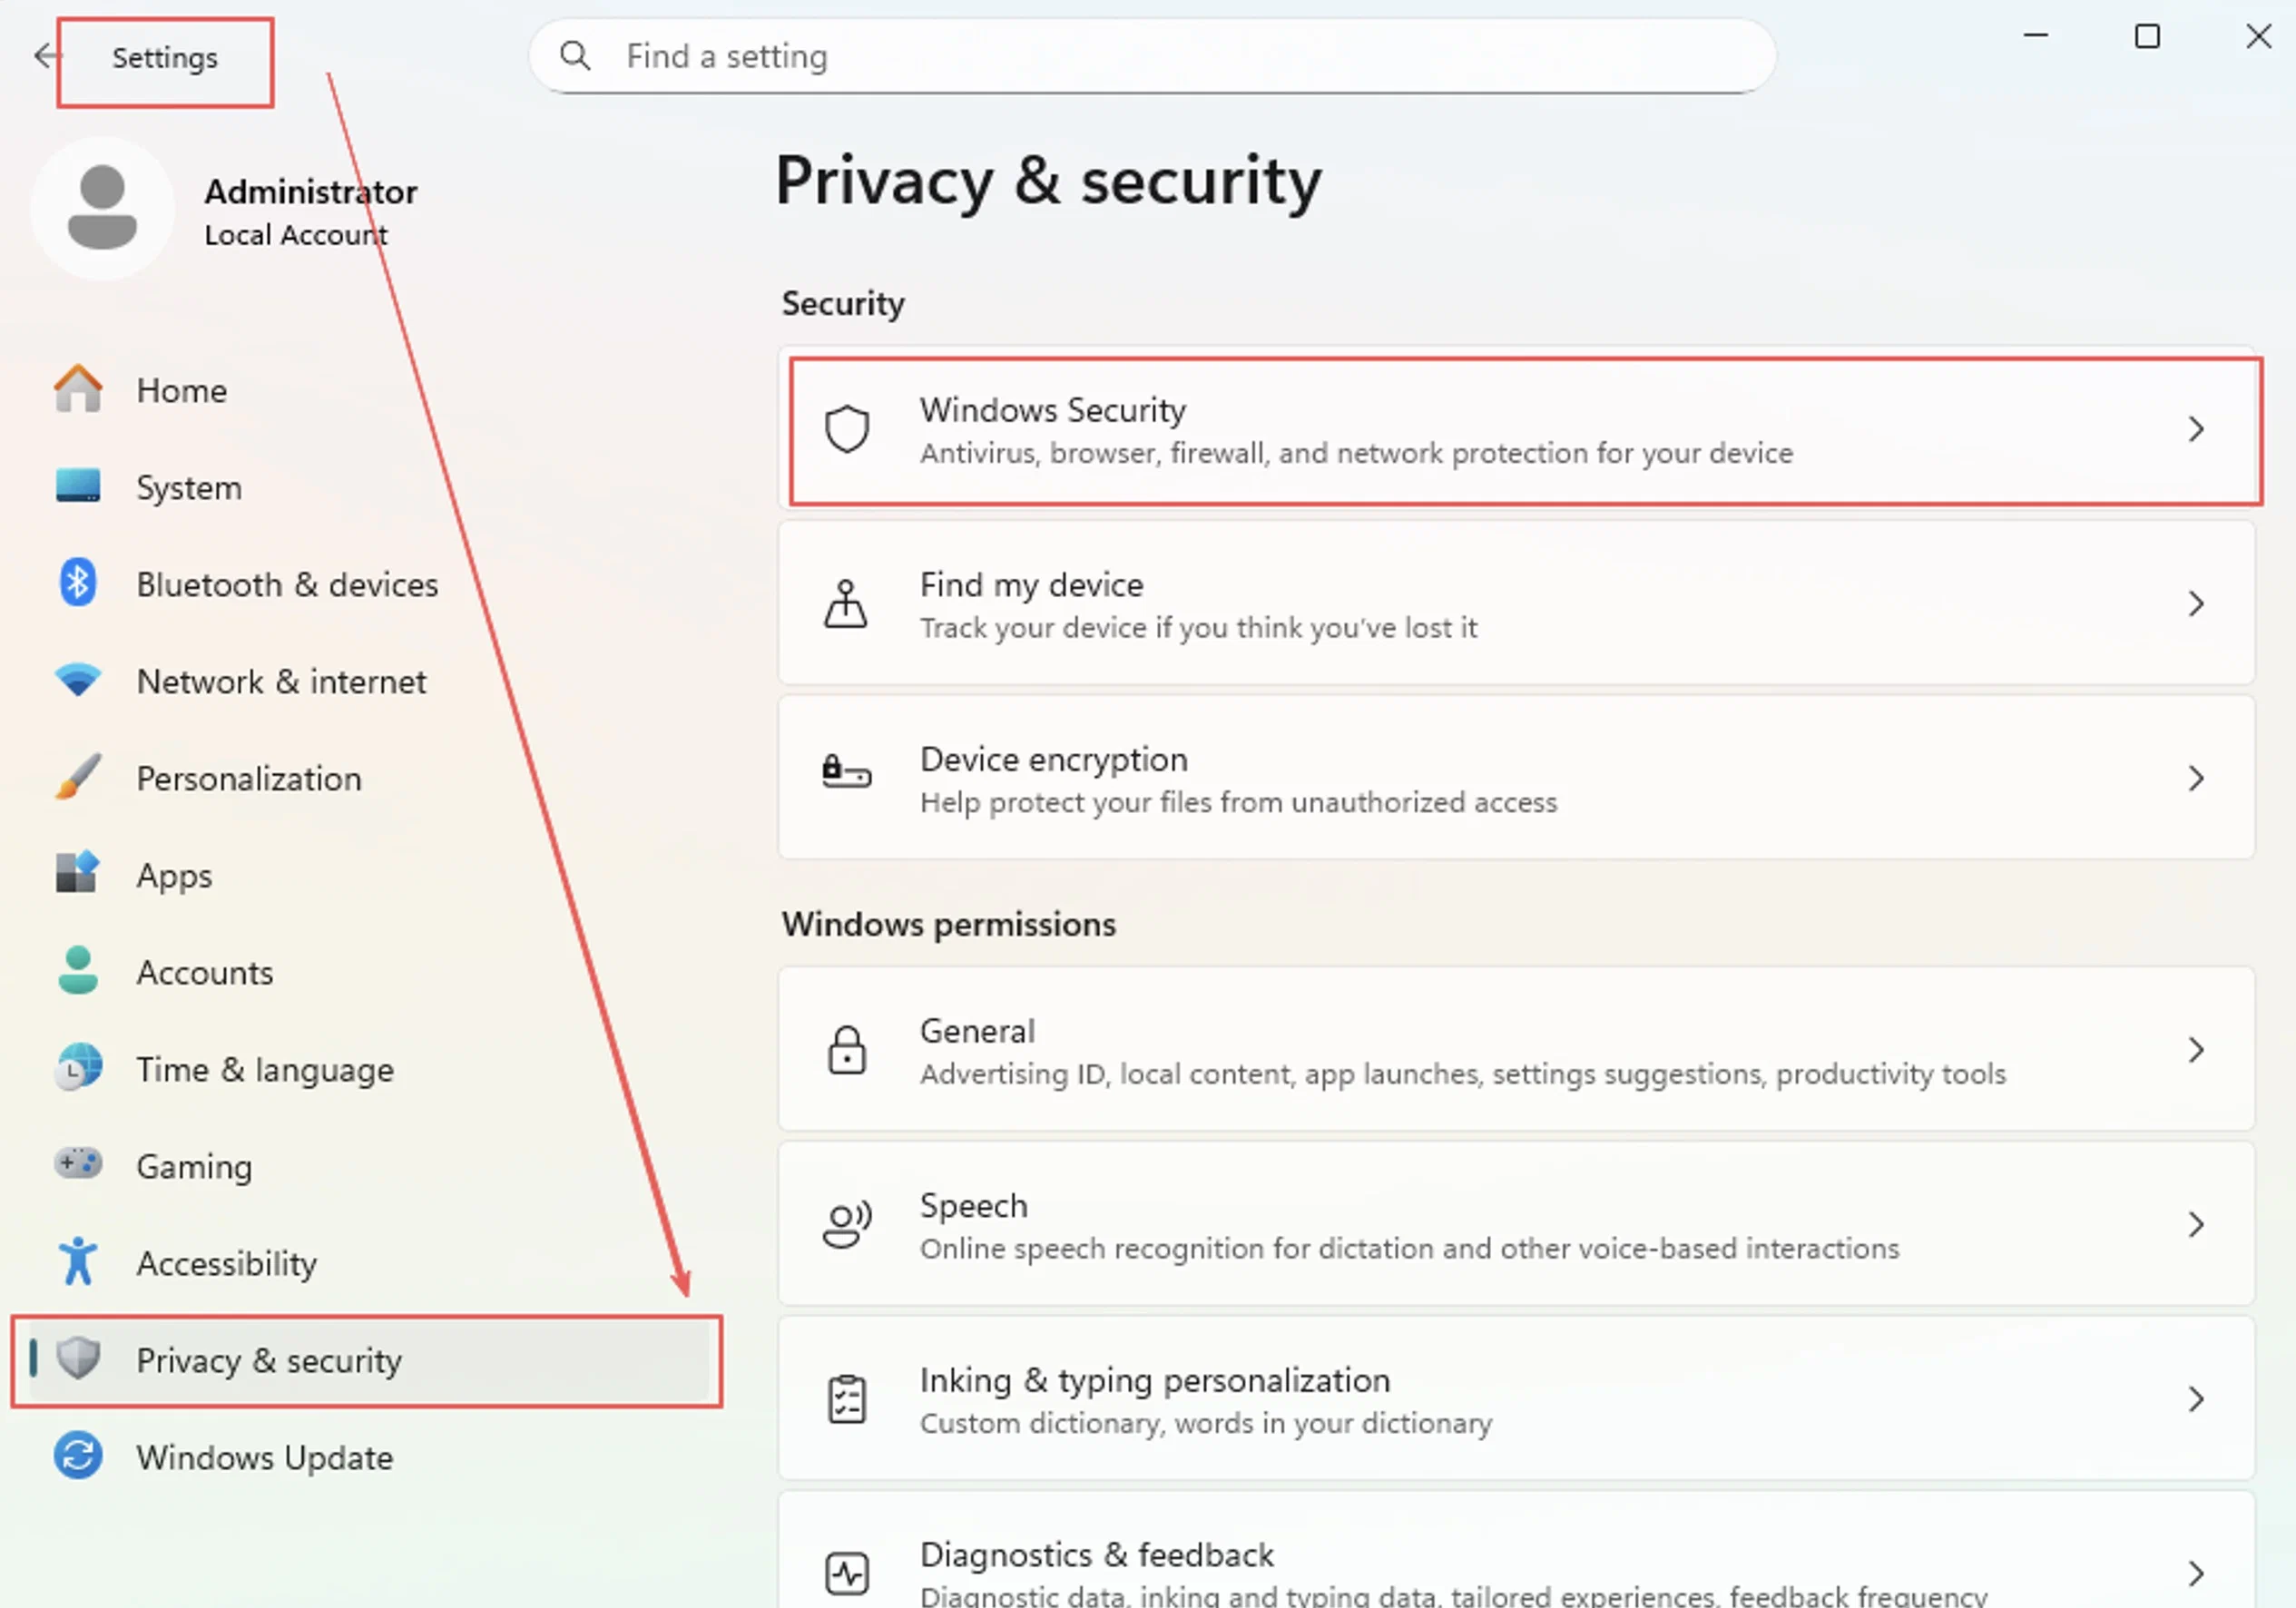This screenshot has width=2296, height=1608.
Task: Click the search magnifier icon
Action: [x=575, y=56]
